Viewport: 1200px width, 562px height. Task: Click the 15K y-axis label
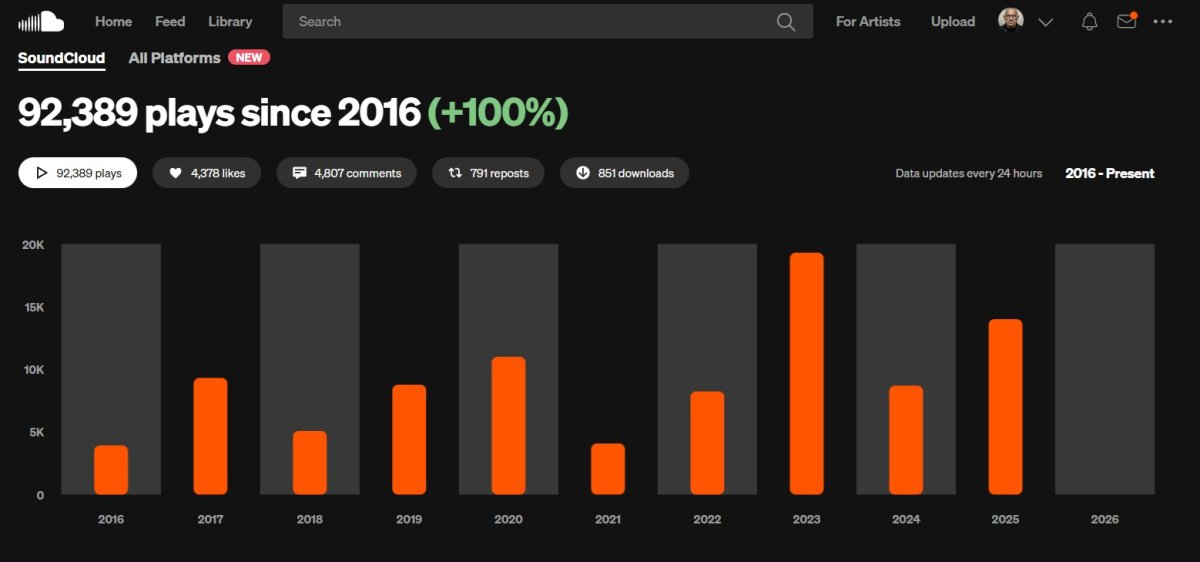[x=34, y=307]
